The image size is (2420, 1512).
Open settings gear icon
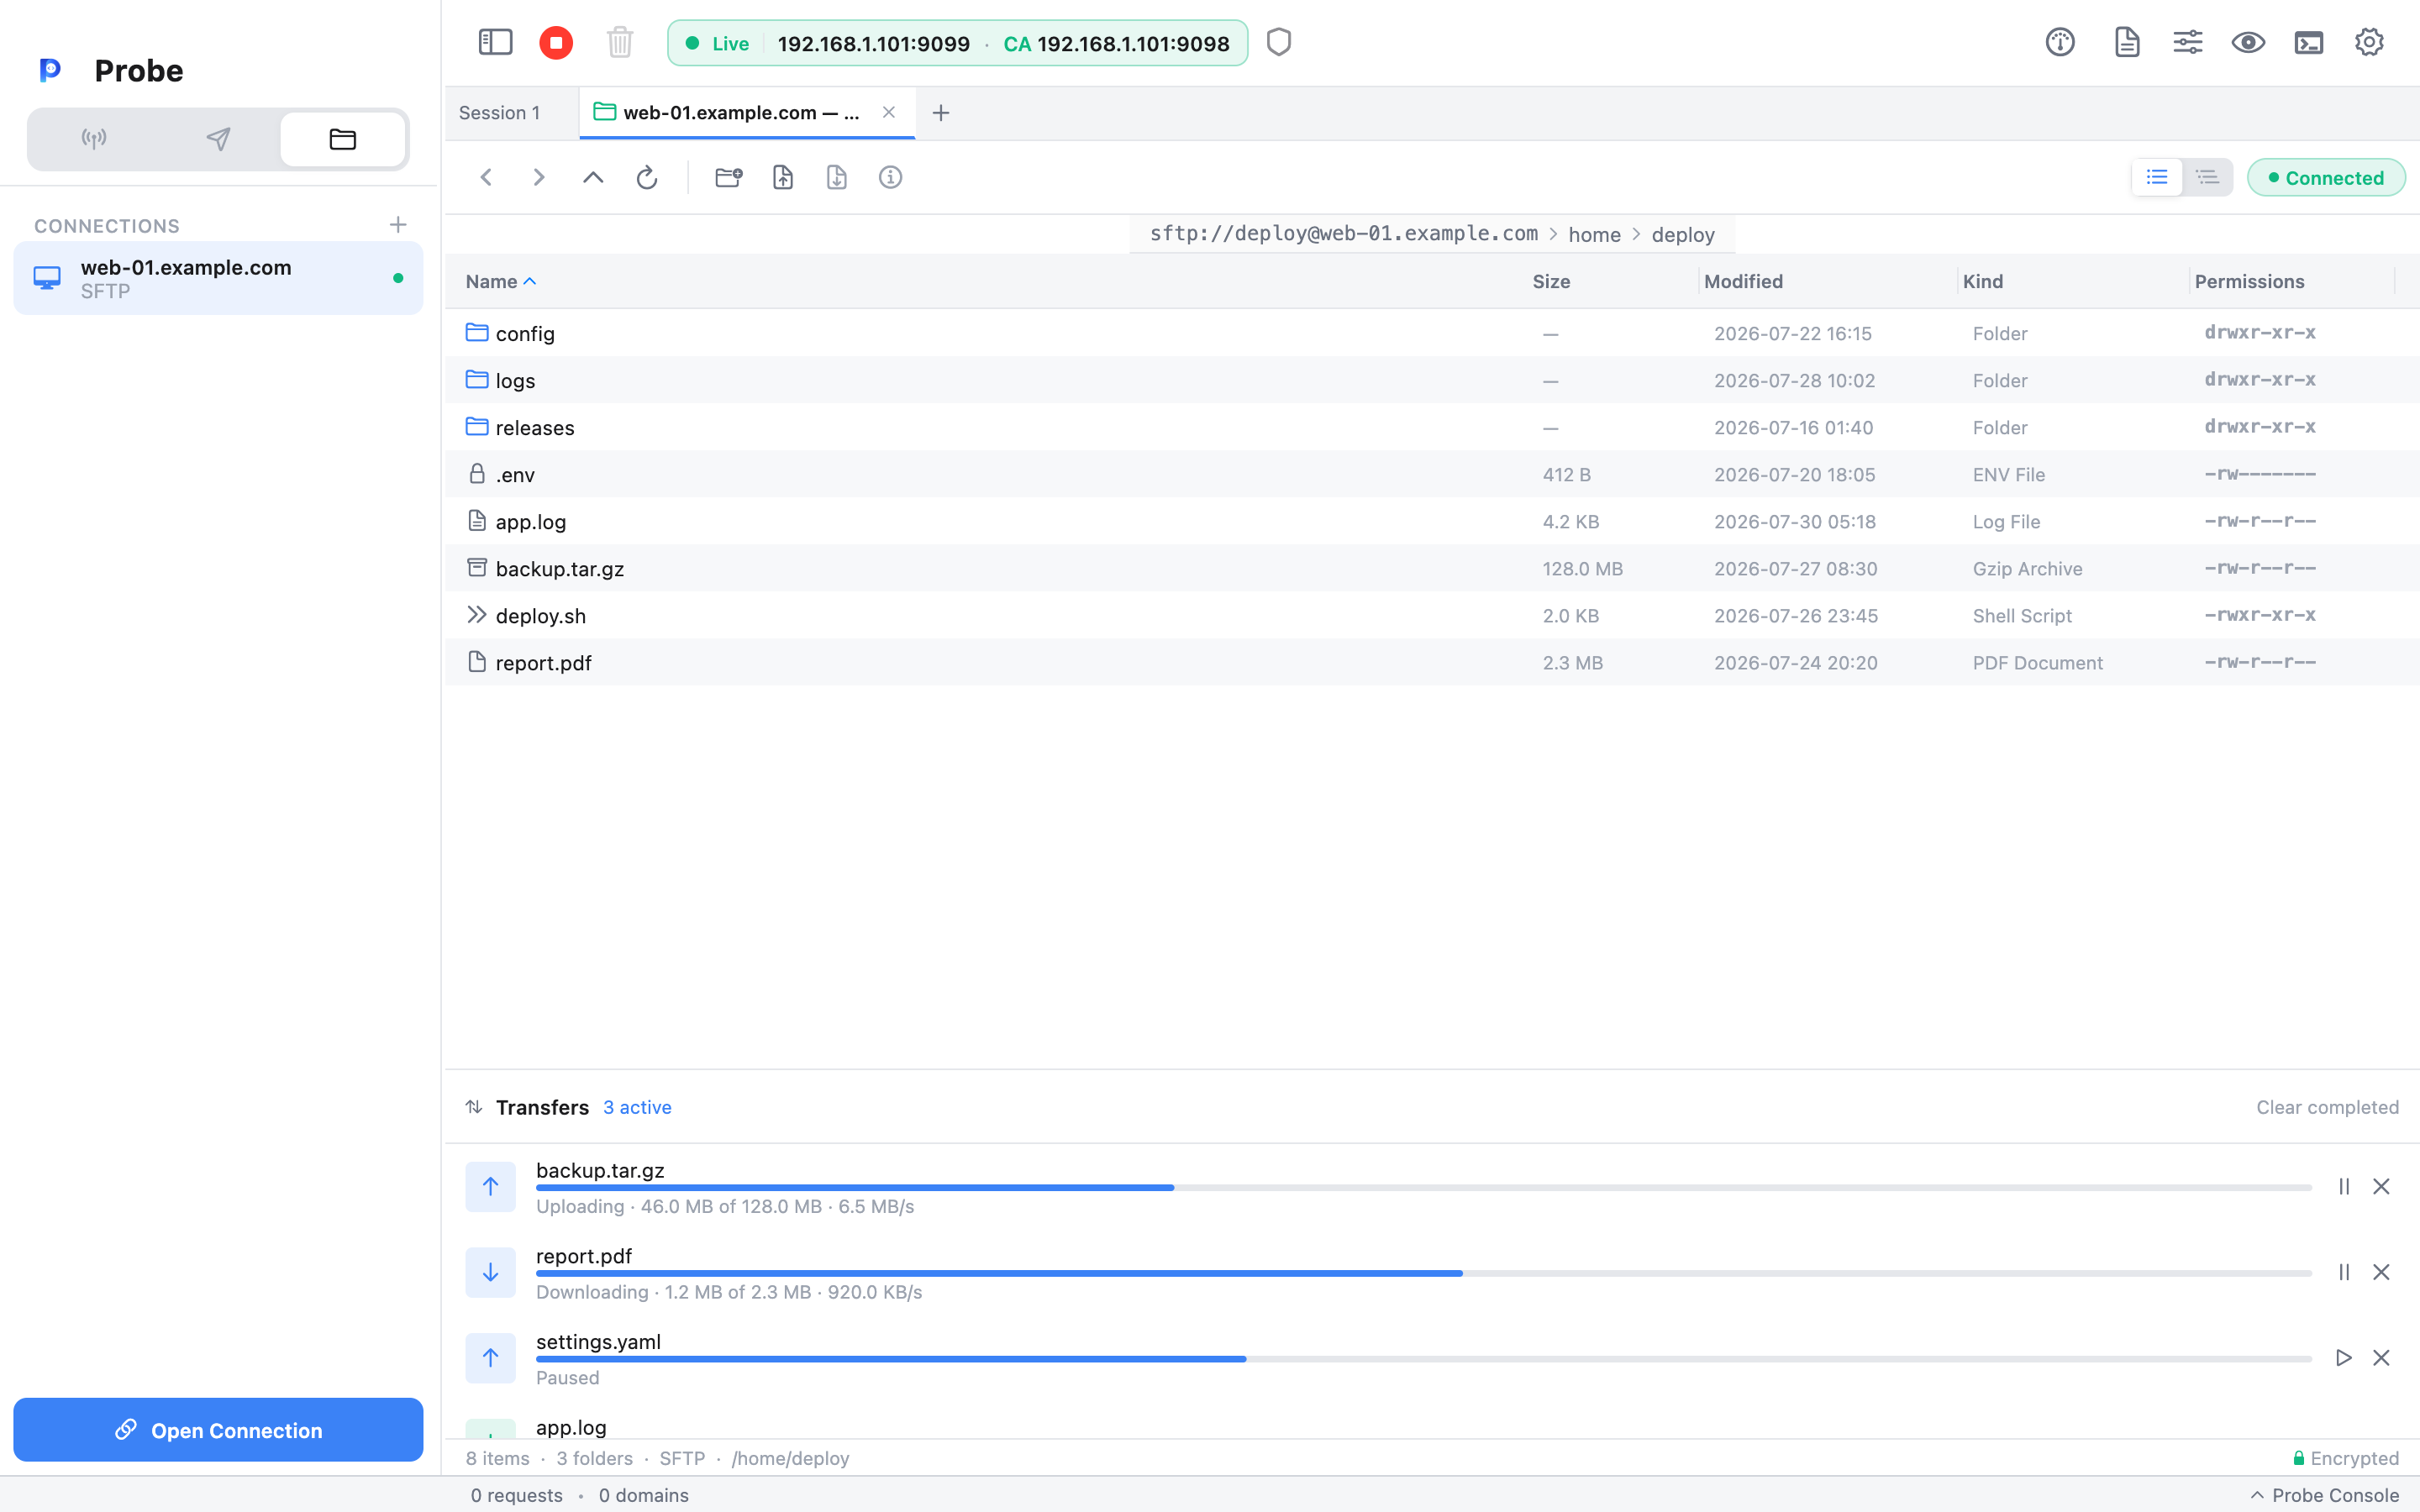click(2369, 42)
